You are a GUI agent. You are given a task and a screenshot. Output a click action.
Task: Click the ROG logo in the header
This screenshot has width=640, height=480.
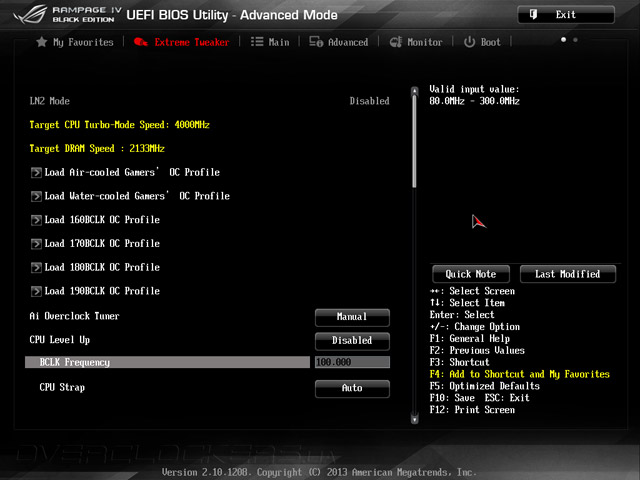pos(30,15)
